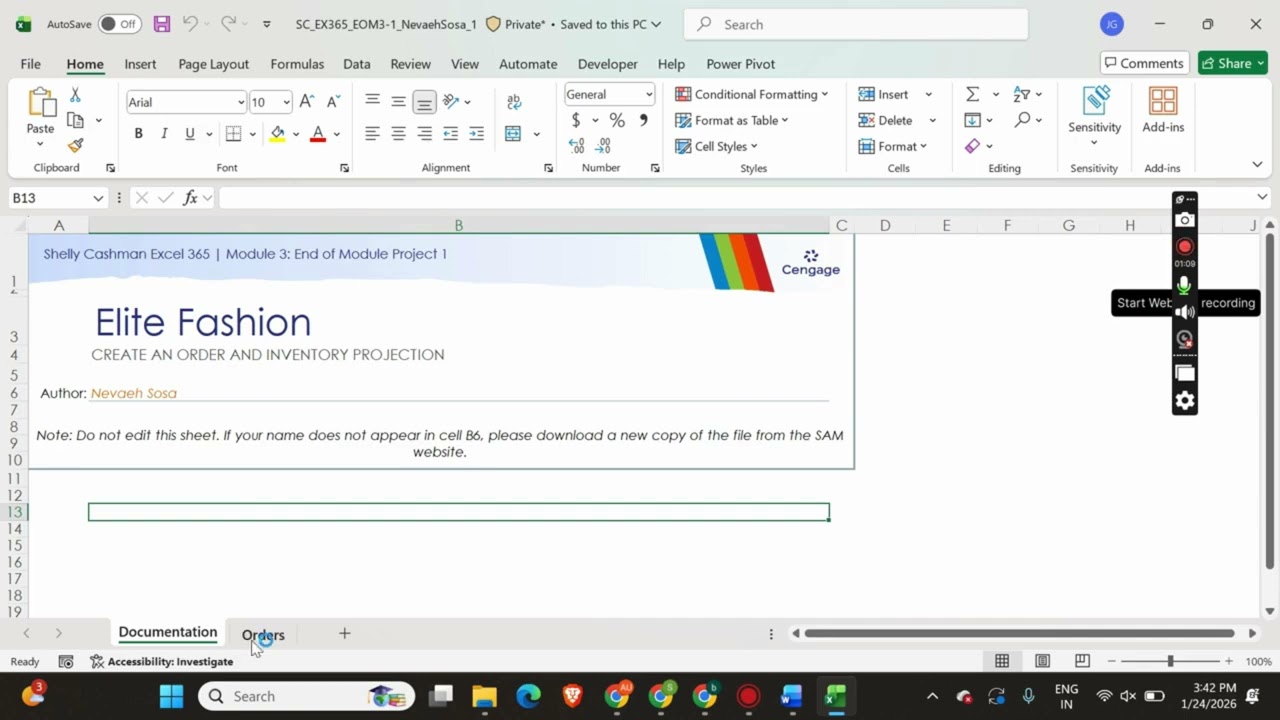
Task: Click the Sort & Filter icon
Action: [x=1022, y=94]
